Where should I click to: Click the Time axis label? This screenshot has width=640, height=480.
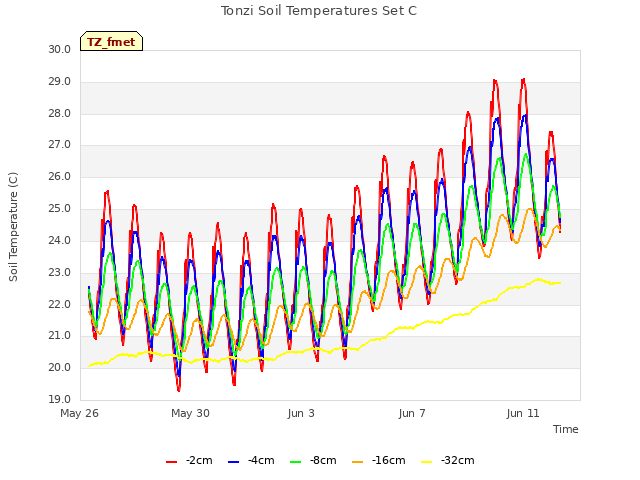(x=566, y=429)
